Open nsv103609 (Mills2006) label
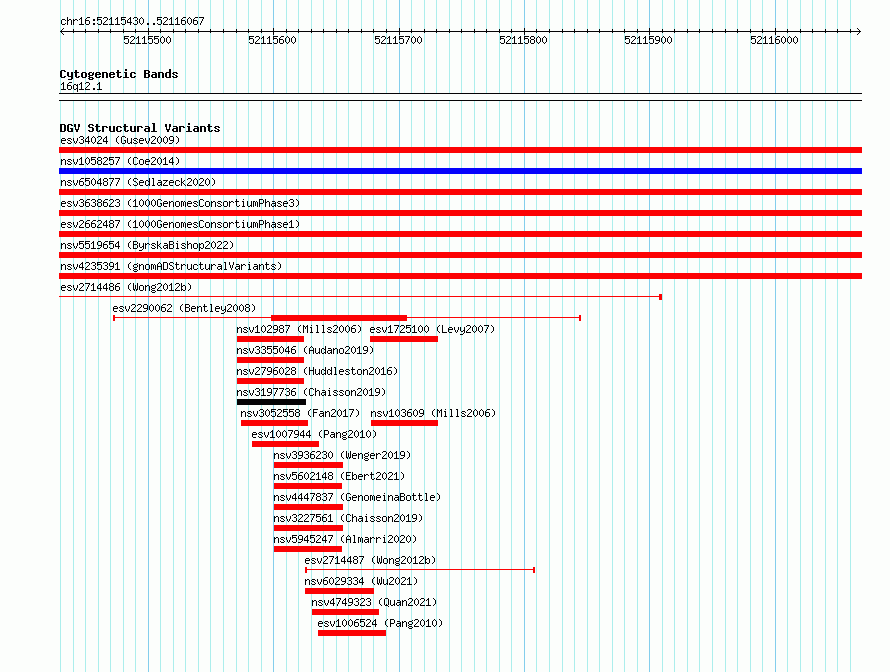 point(433,413)
